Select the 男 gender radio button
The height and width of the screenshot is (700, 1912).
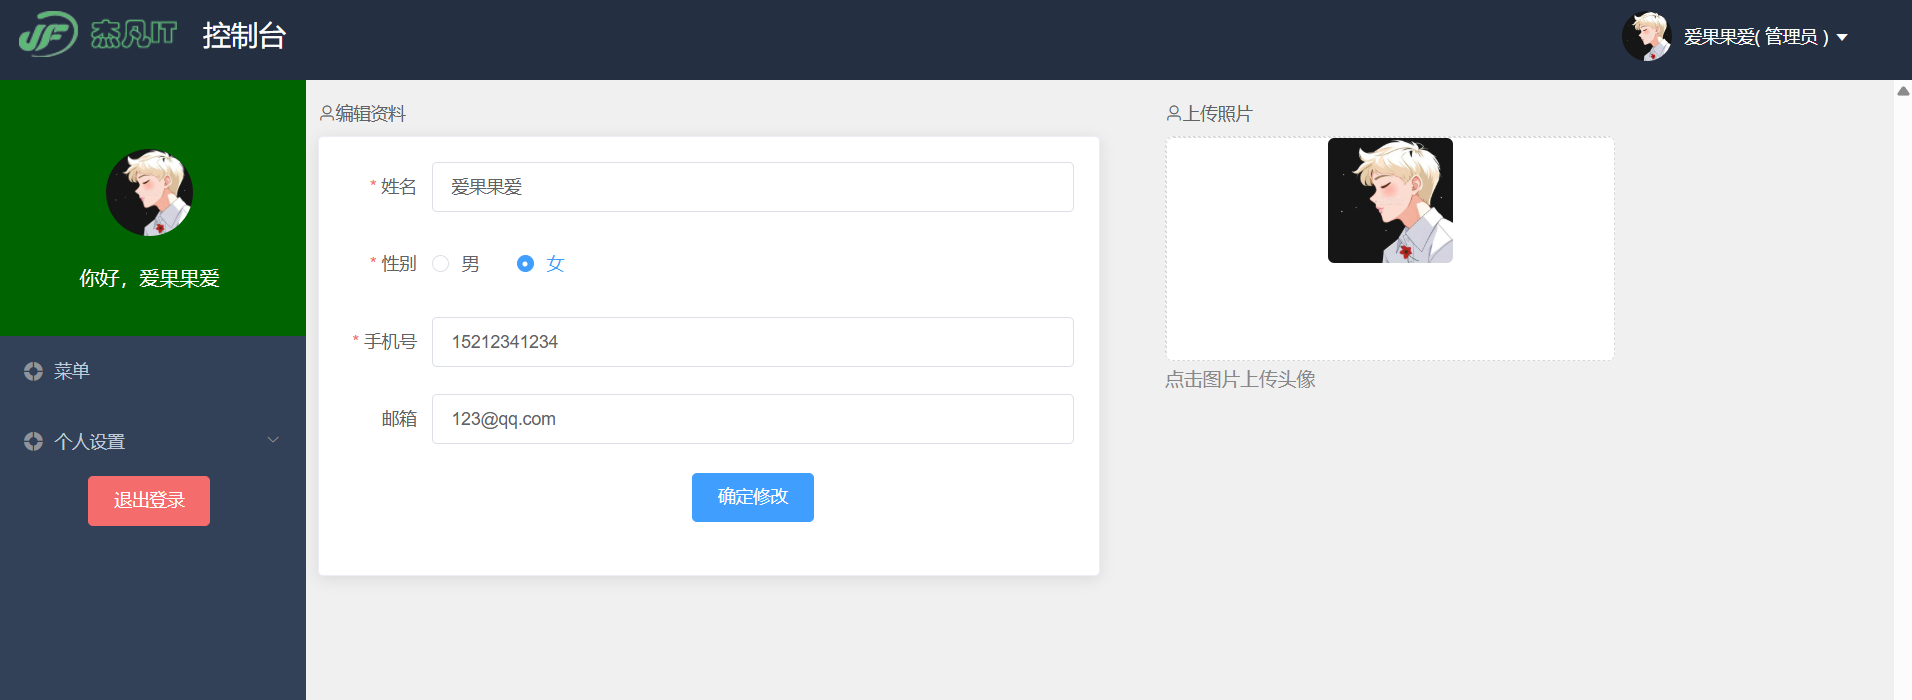coord(440,264)
